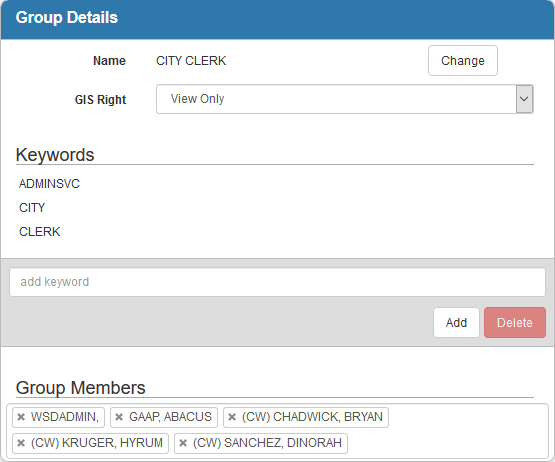Remove (CW) KRUGER, HYRUM from members
The image size is (555, 462).
point(21,443)
